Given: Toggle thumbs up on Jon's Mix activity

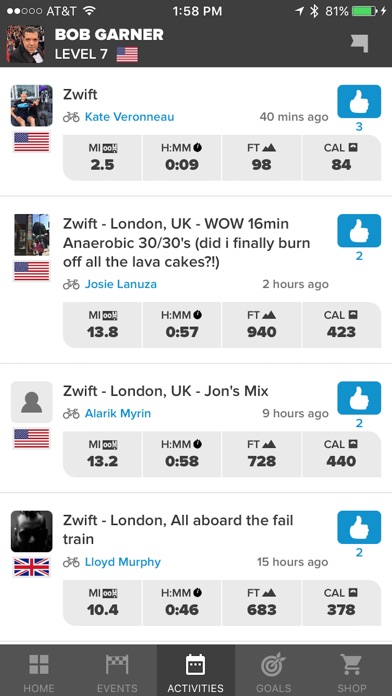Looking at the screenshot, I should [359, 398].
